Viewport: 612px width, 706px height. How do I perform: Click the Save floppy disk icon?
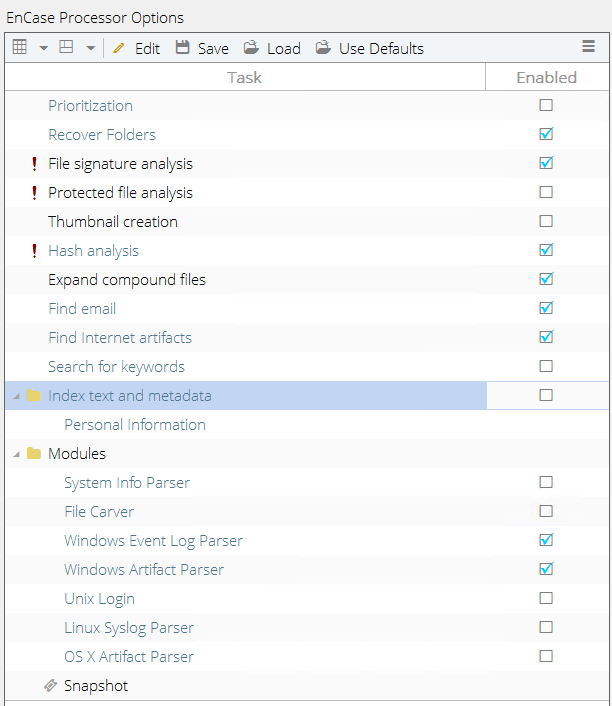[x=182, y=47]
